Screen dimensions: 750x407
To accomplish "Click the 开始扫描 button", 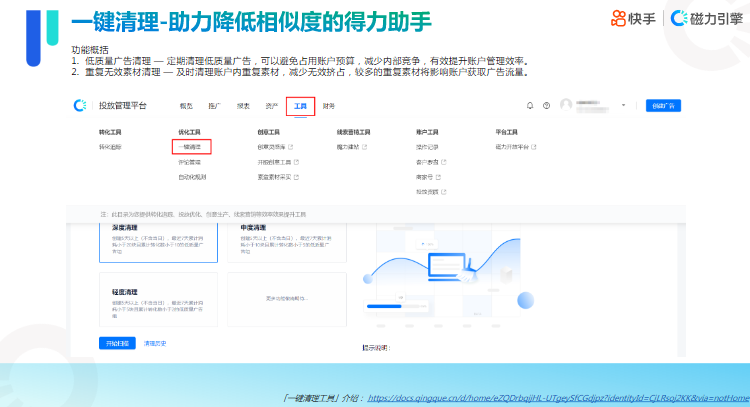I will [117, 343].
